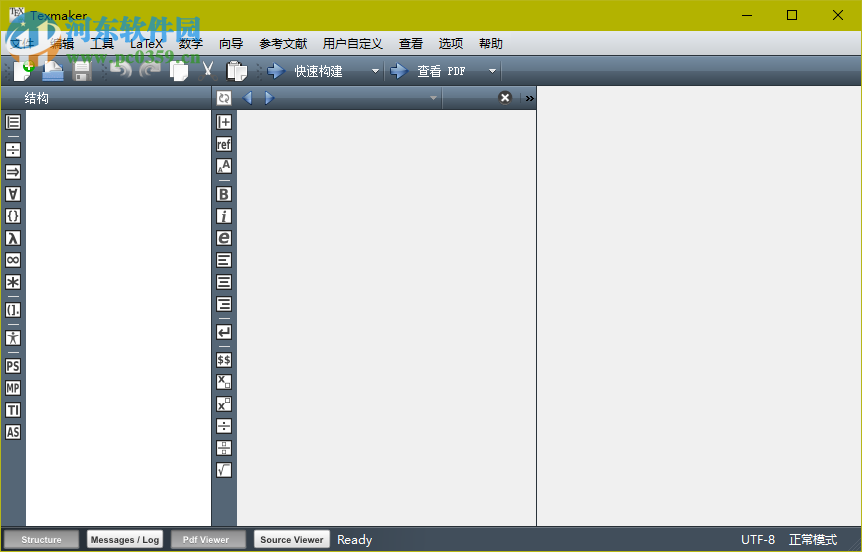Apply italic with the i icon
The image size is (862, 552).
[224, 216]
